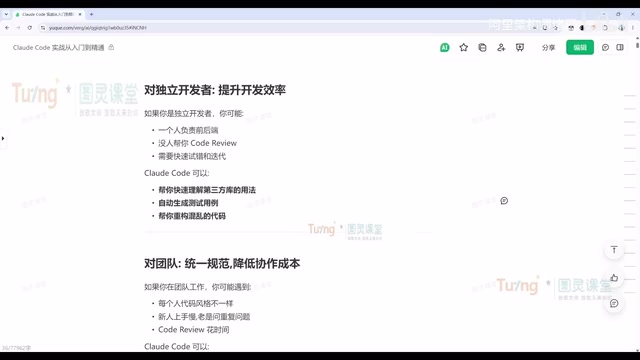Image resolution: width=640 pixels, height=360 pixels.
Task: Click the back-to-top floating button
Action: [x=614, y=250]
